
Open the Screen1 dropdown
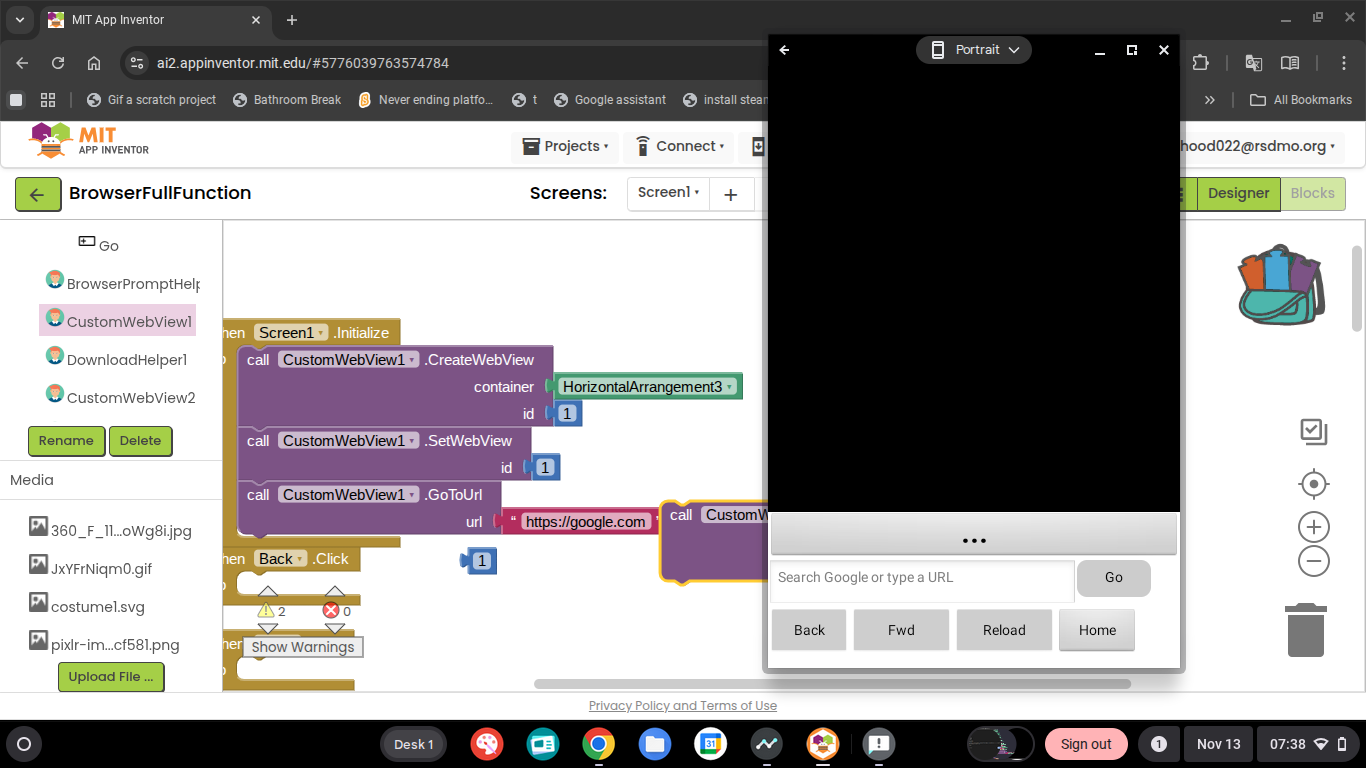668,193
